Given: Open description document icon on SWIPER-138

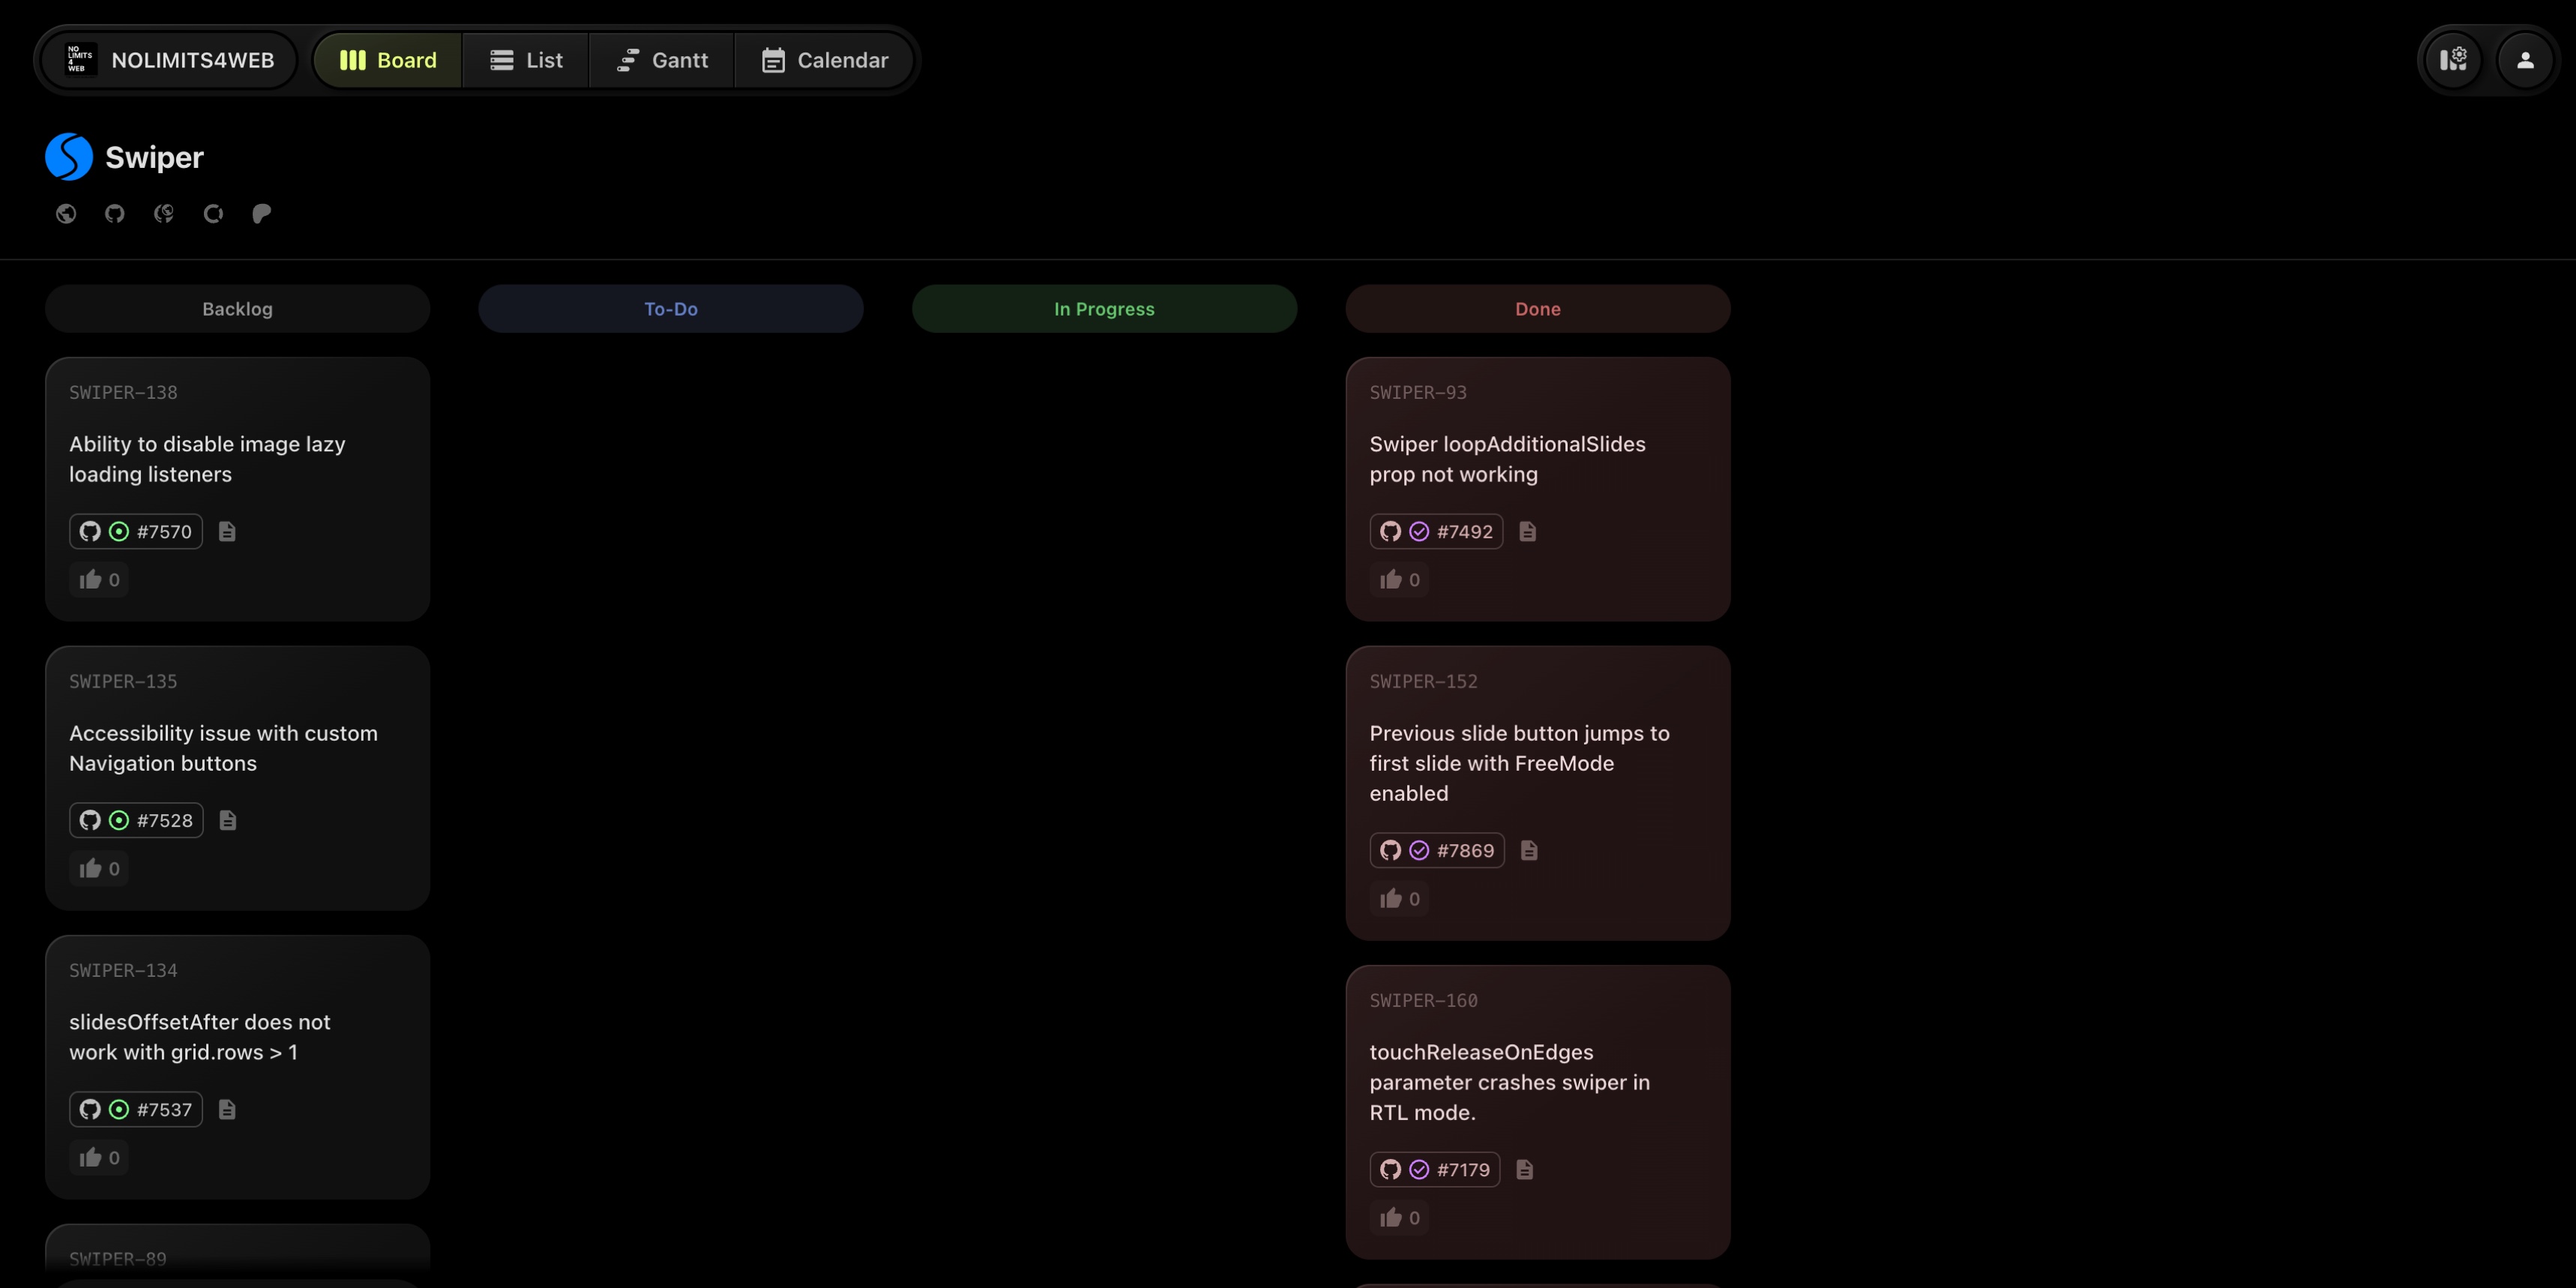Looking at the screenshot, I should tap(227, 531).
